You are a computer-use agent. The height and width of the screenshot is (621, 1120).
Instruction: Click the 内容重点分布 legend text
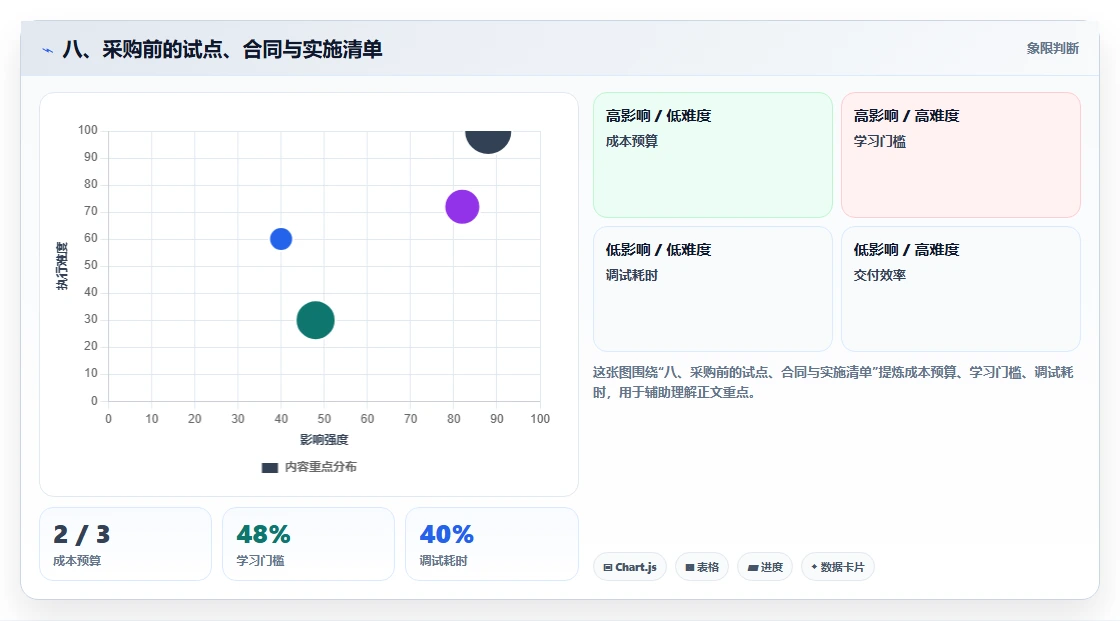[321, 467]
